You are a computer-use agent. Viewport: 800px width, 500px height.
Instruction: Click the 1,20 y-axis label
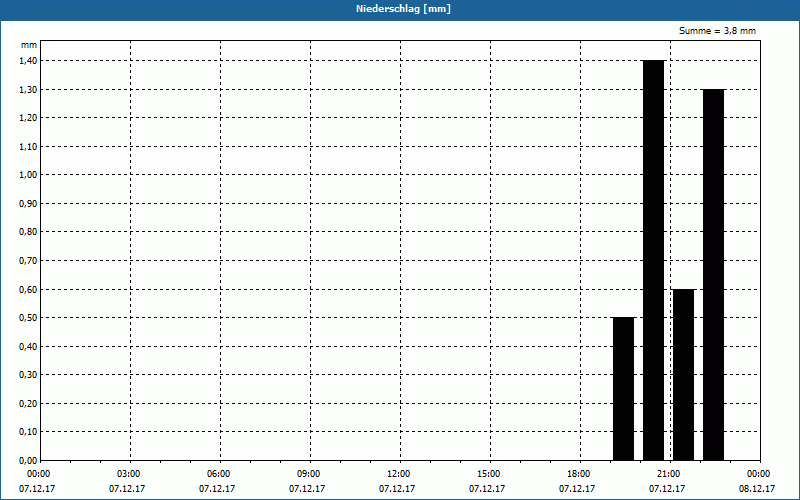click(28, 118)
